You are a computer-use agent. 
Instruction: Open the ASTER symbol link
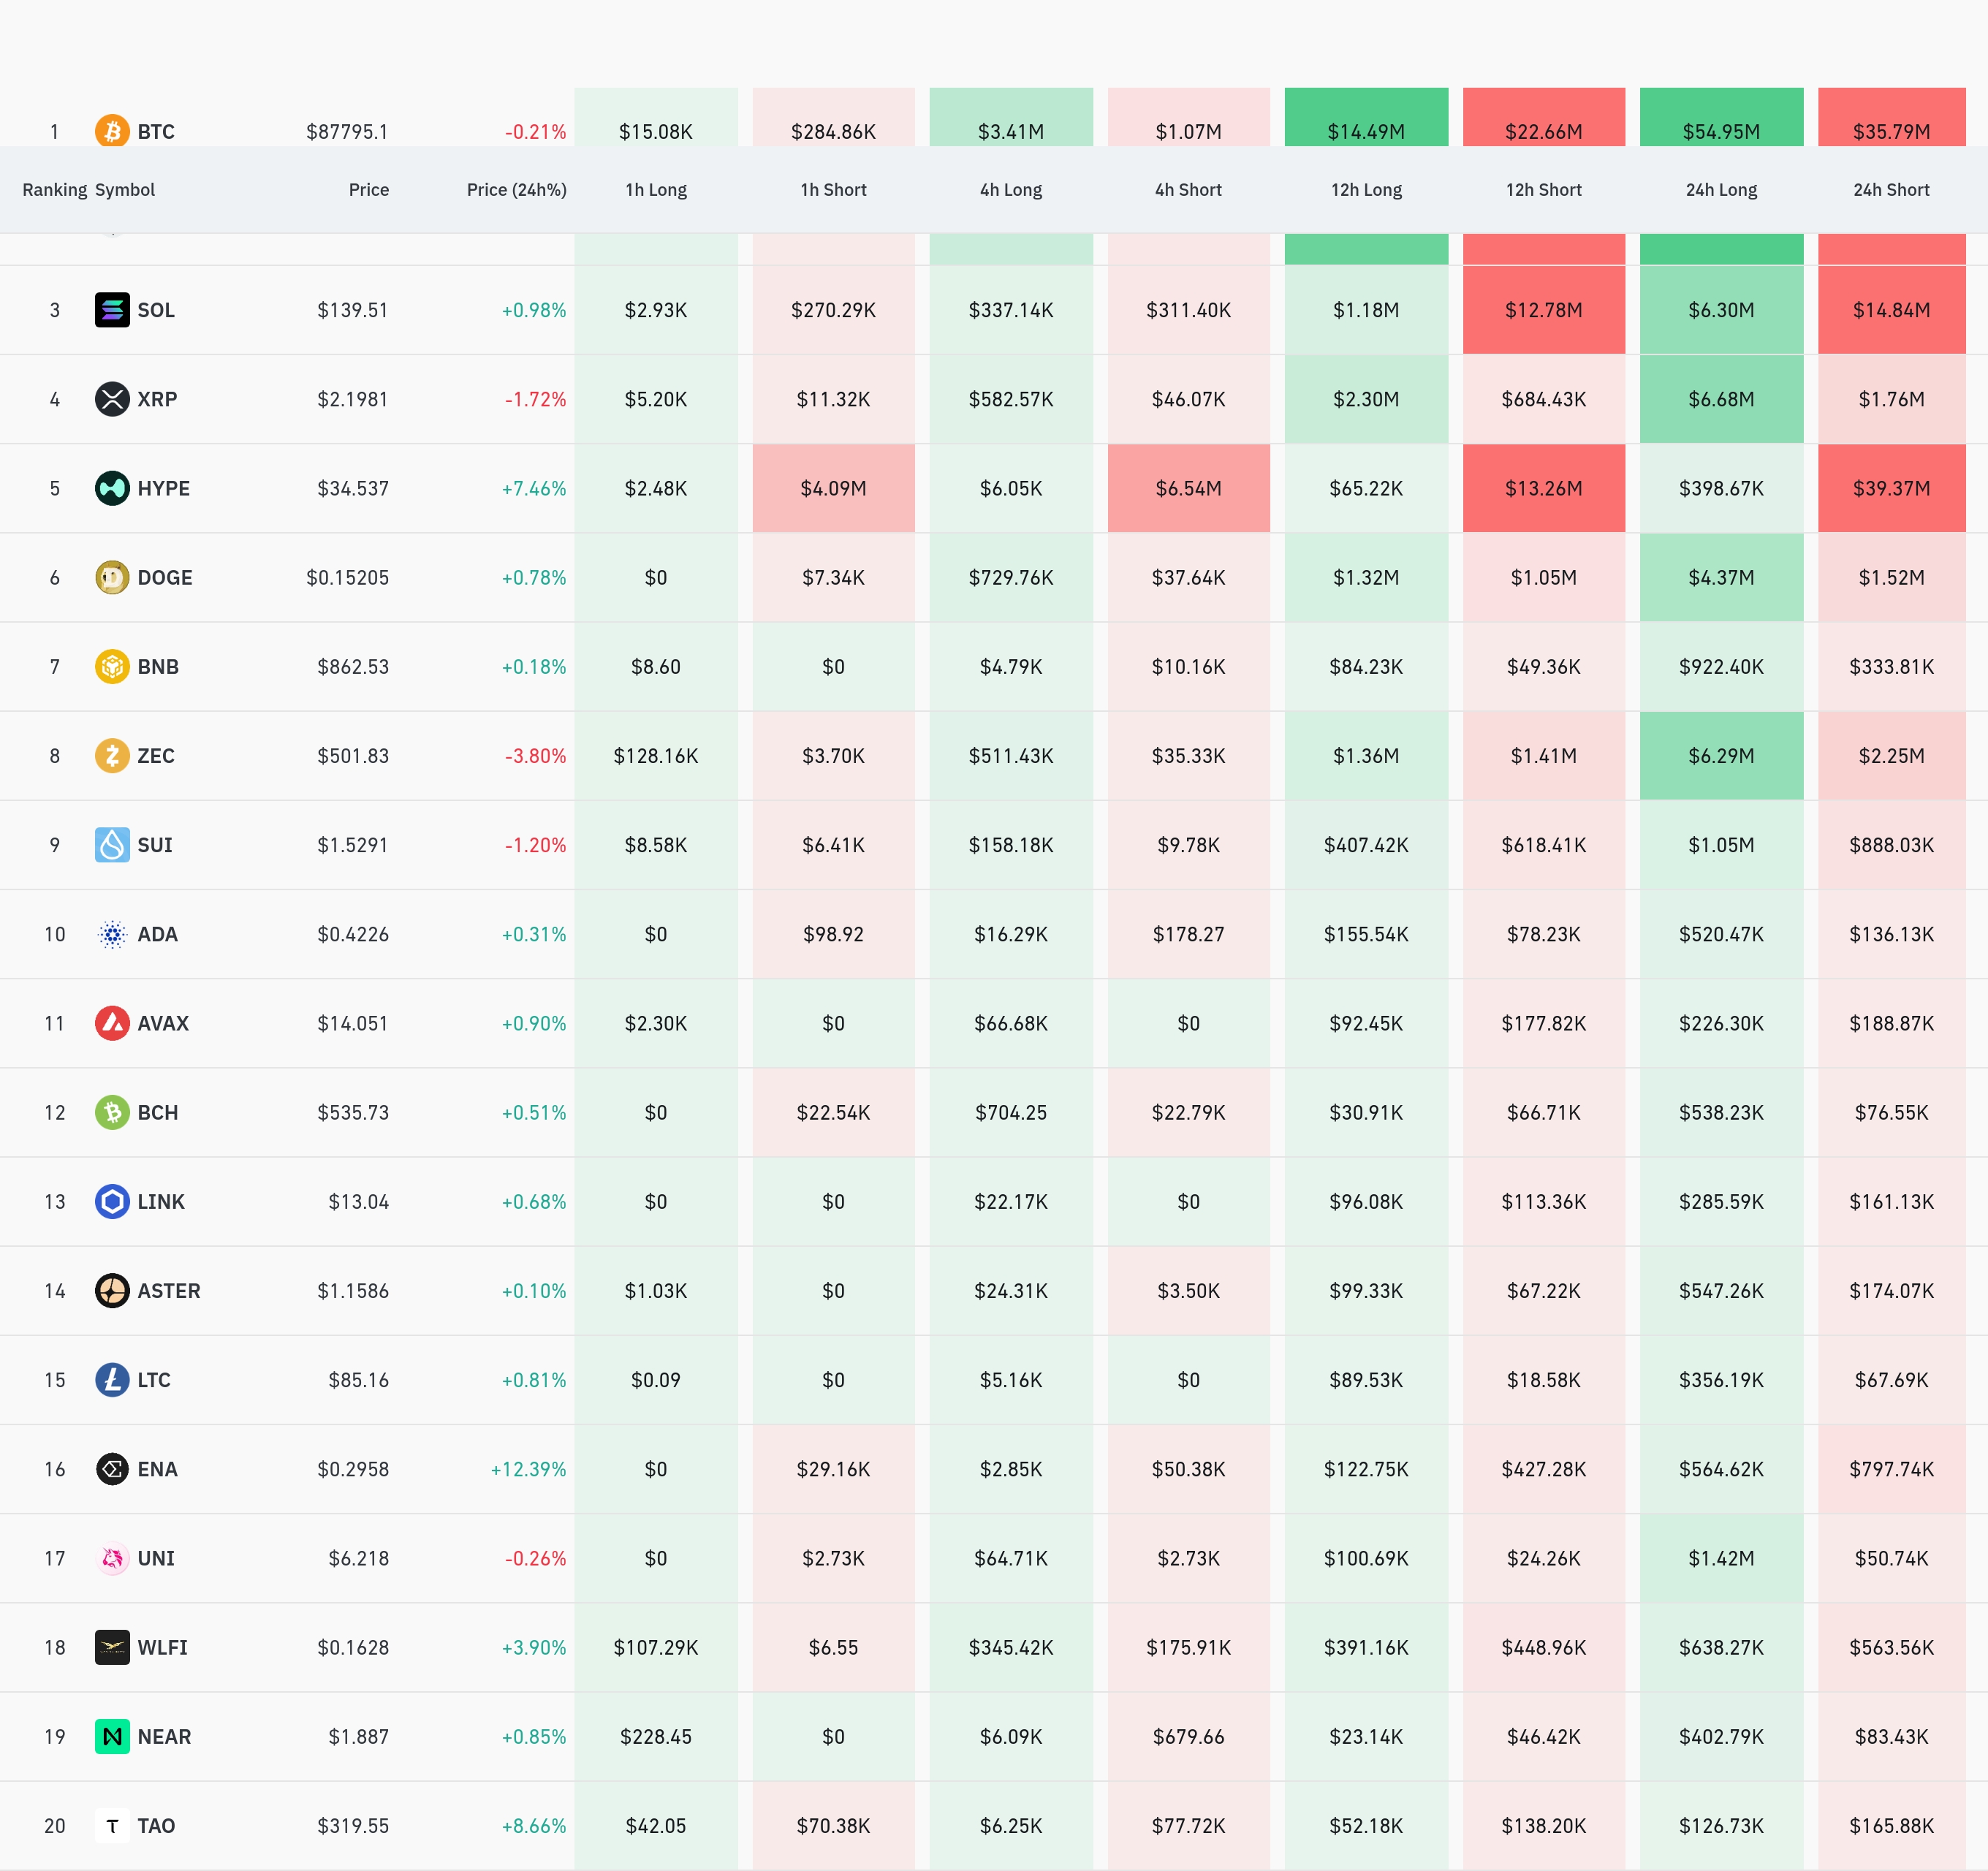pos(168,1291)
